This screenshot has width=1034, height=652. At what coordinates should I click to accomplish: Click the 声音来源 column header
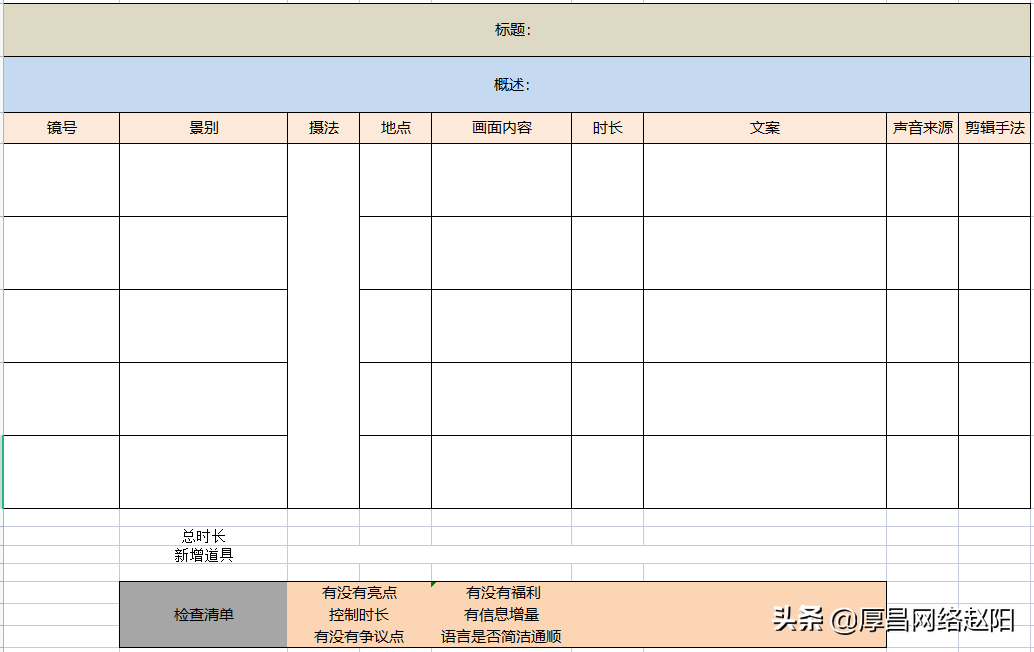pos(922,128)
